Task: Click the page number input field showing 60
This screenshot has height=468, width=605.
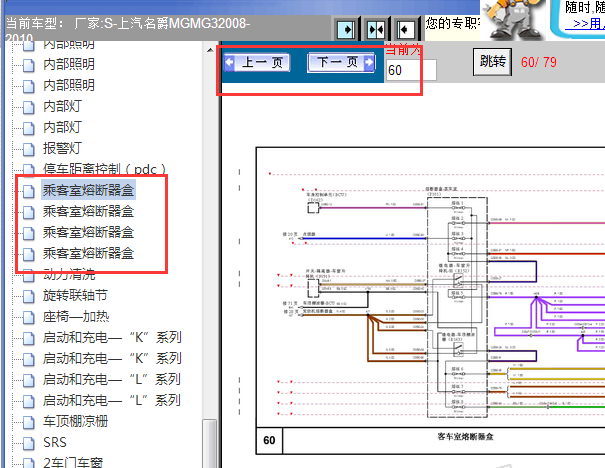Action: tap(411, 70)
